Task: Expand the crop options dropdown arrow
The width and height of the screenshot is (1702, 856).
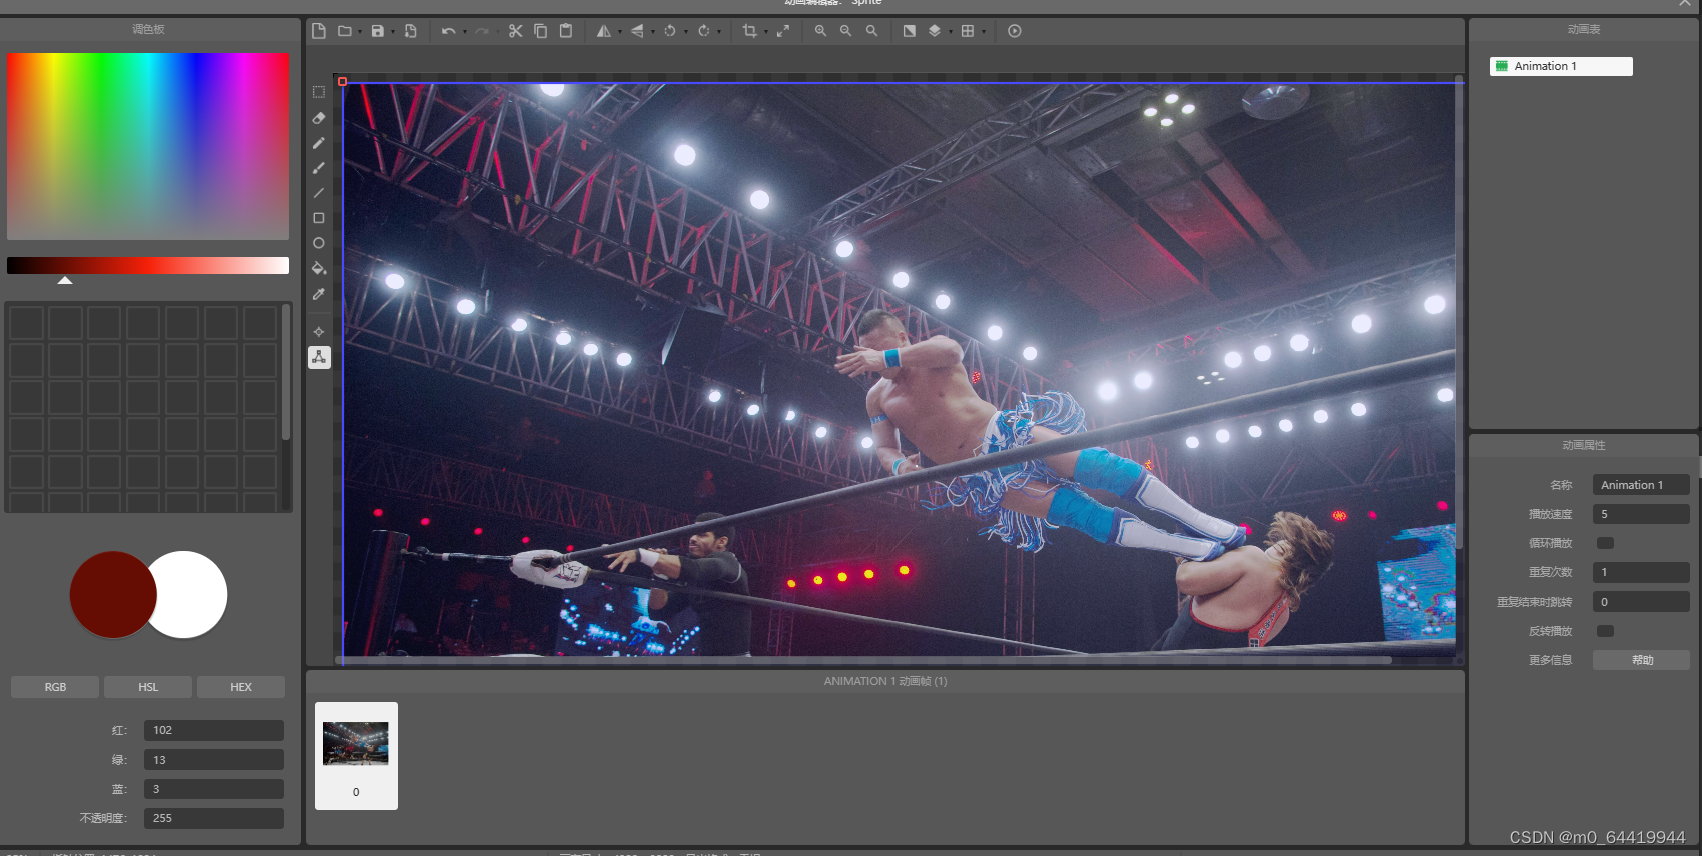Action: click(x=766, y=32)
